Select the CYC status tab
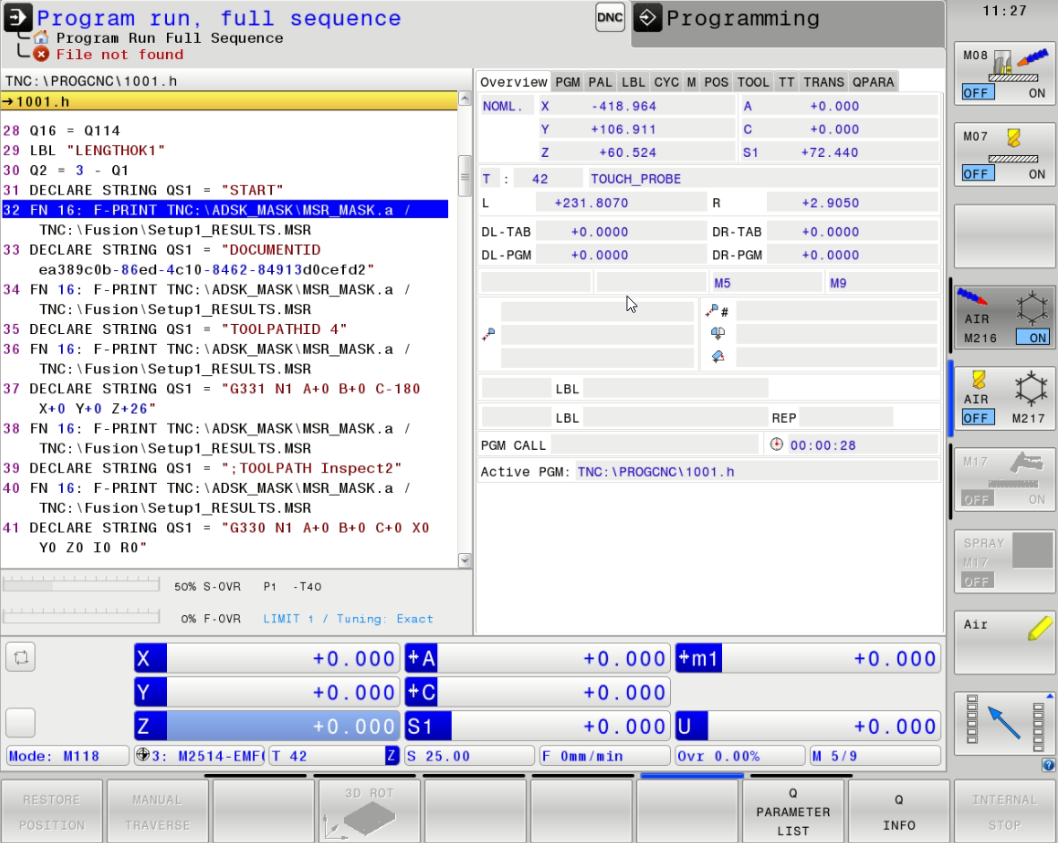1058x843 pixels. (666, 82)
